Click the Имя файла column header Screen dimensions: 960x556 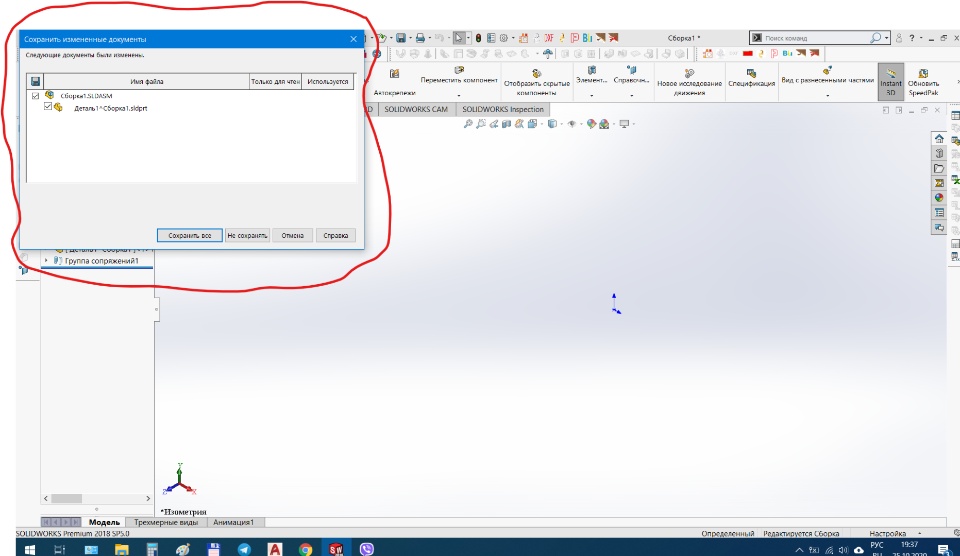coord(146,81)
